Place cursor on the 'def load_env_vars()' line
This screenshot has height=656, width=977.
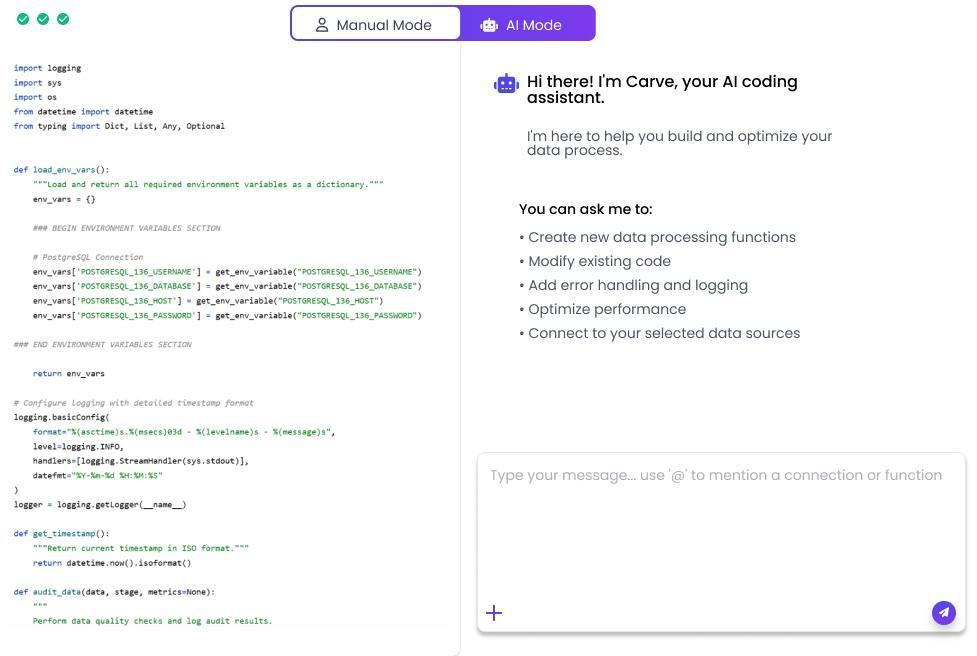(61, 170)
